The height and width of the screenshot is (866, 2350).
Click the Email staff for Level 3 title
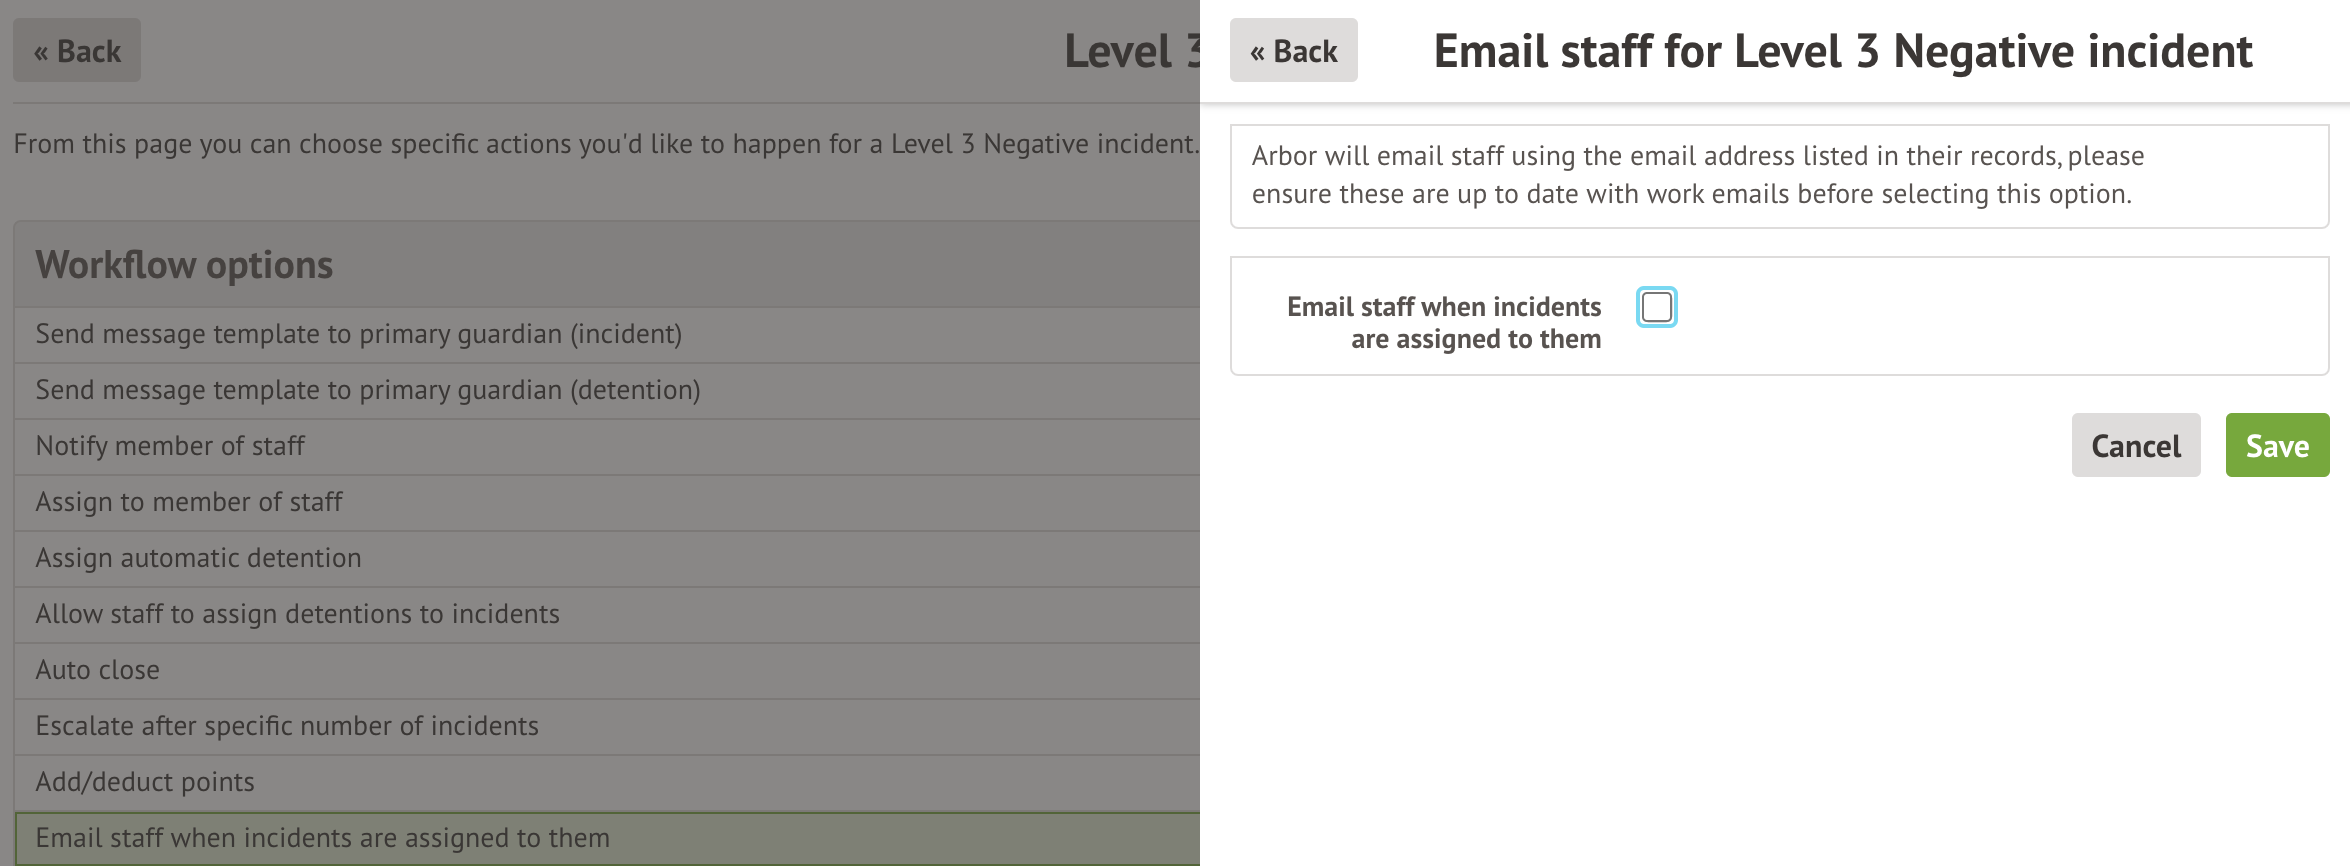click(1842, 51)
